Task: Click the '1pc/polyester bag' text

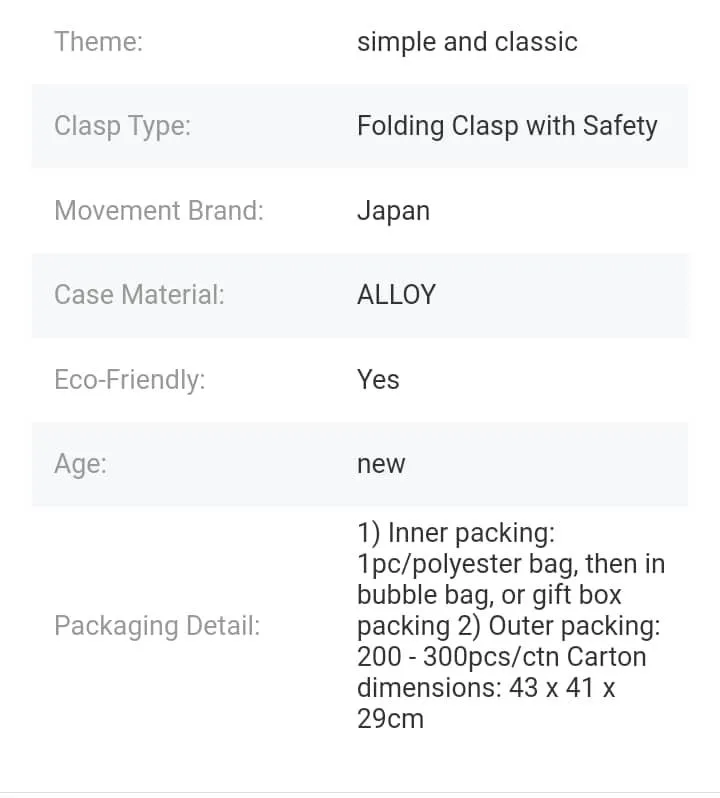Action: click(466, 564)
